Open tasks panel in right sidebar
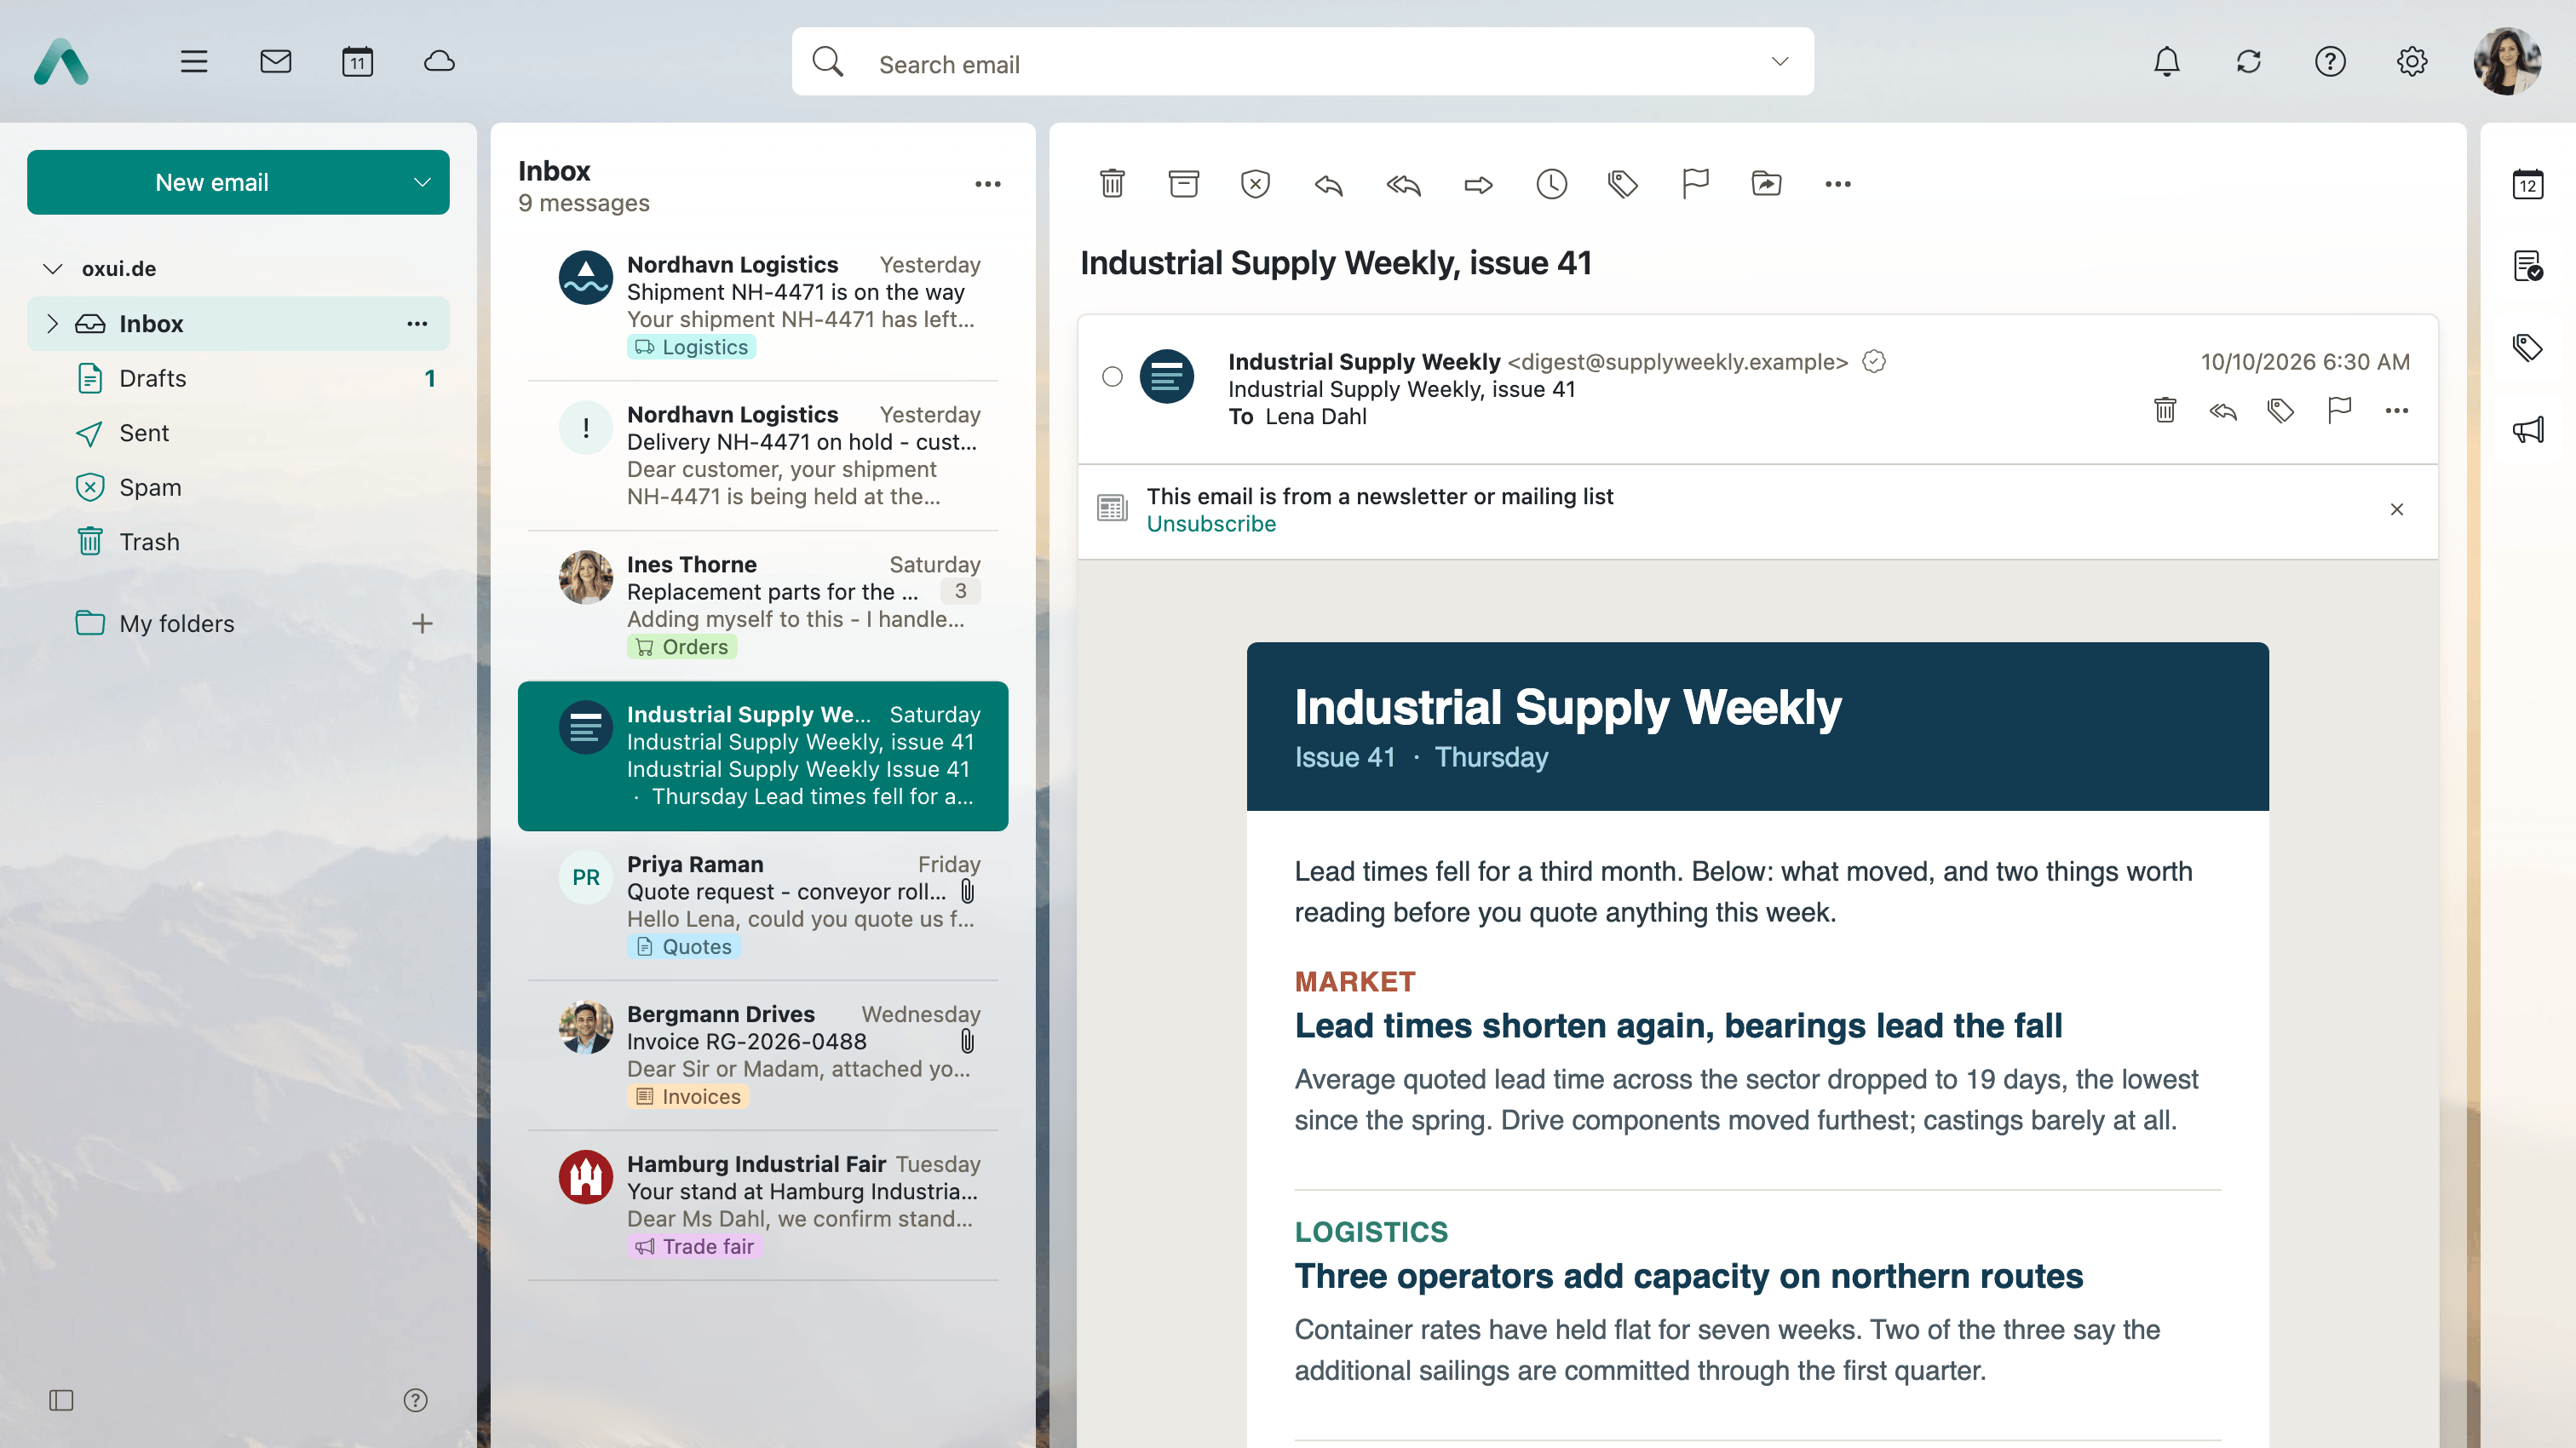Viewport: 2576px width, 1448px height. pos(2527,266)
